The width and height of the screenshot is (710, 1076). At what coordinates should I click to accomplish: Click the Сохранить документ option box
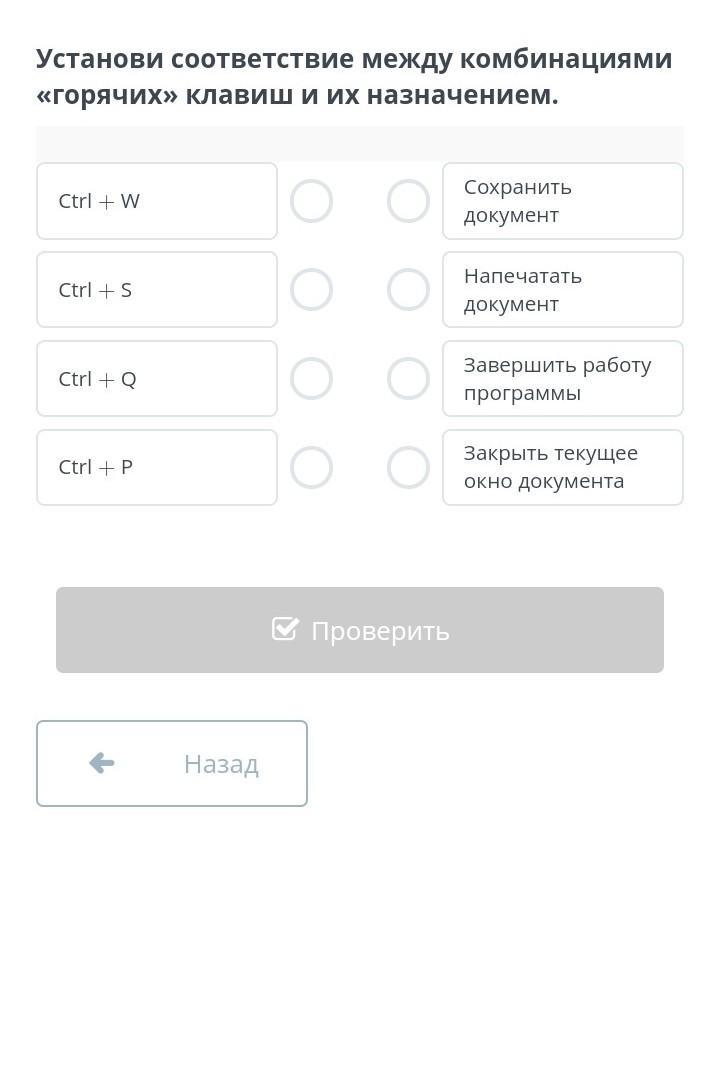pyautogui.click(x=563, y=201)
